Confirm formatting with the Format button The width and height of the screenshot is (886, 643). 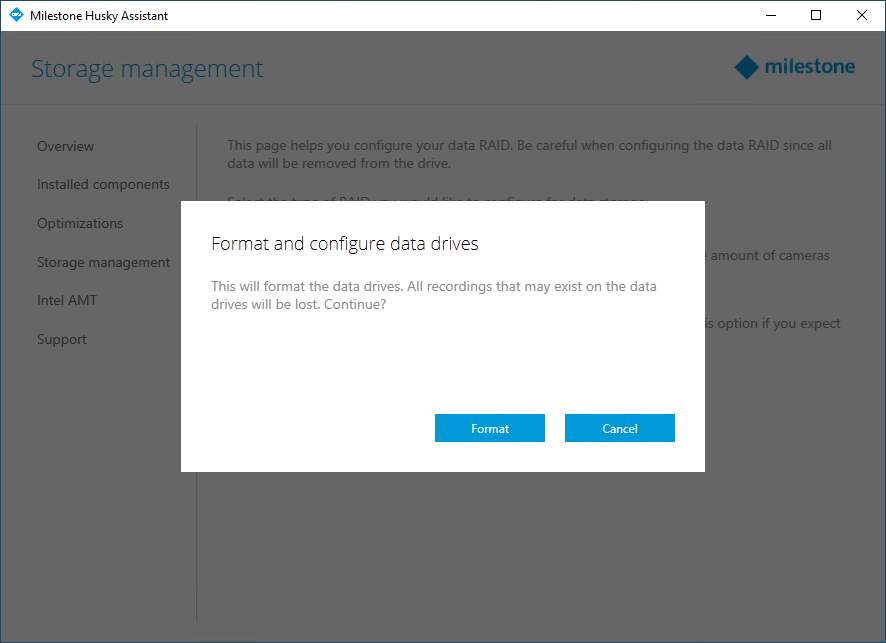tap(489, 428)
